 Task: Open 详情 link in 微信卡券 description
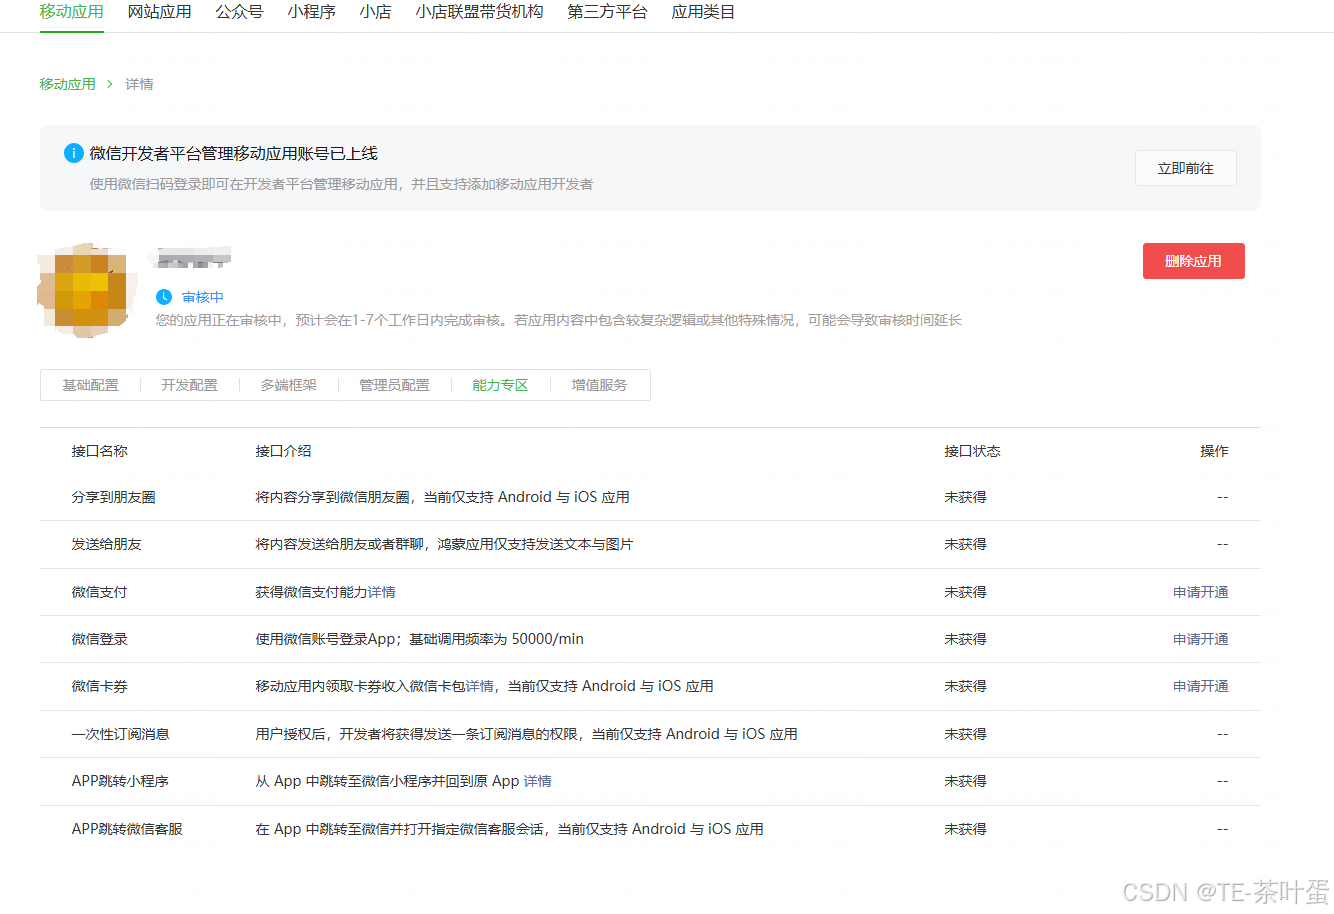click(480, 686)
